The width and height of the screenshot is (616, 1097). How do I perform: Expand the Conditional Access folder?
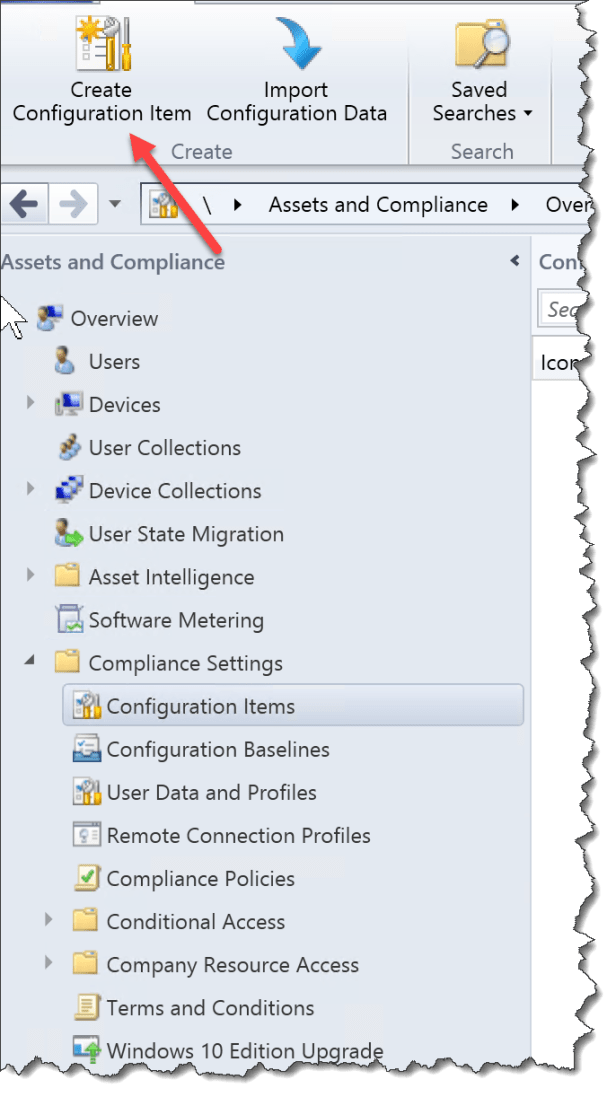pyautogui.click(x=49, y=921)
